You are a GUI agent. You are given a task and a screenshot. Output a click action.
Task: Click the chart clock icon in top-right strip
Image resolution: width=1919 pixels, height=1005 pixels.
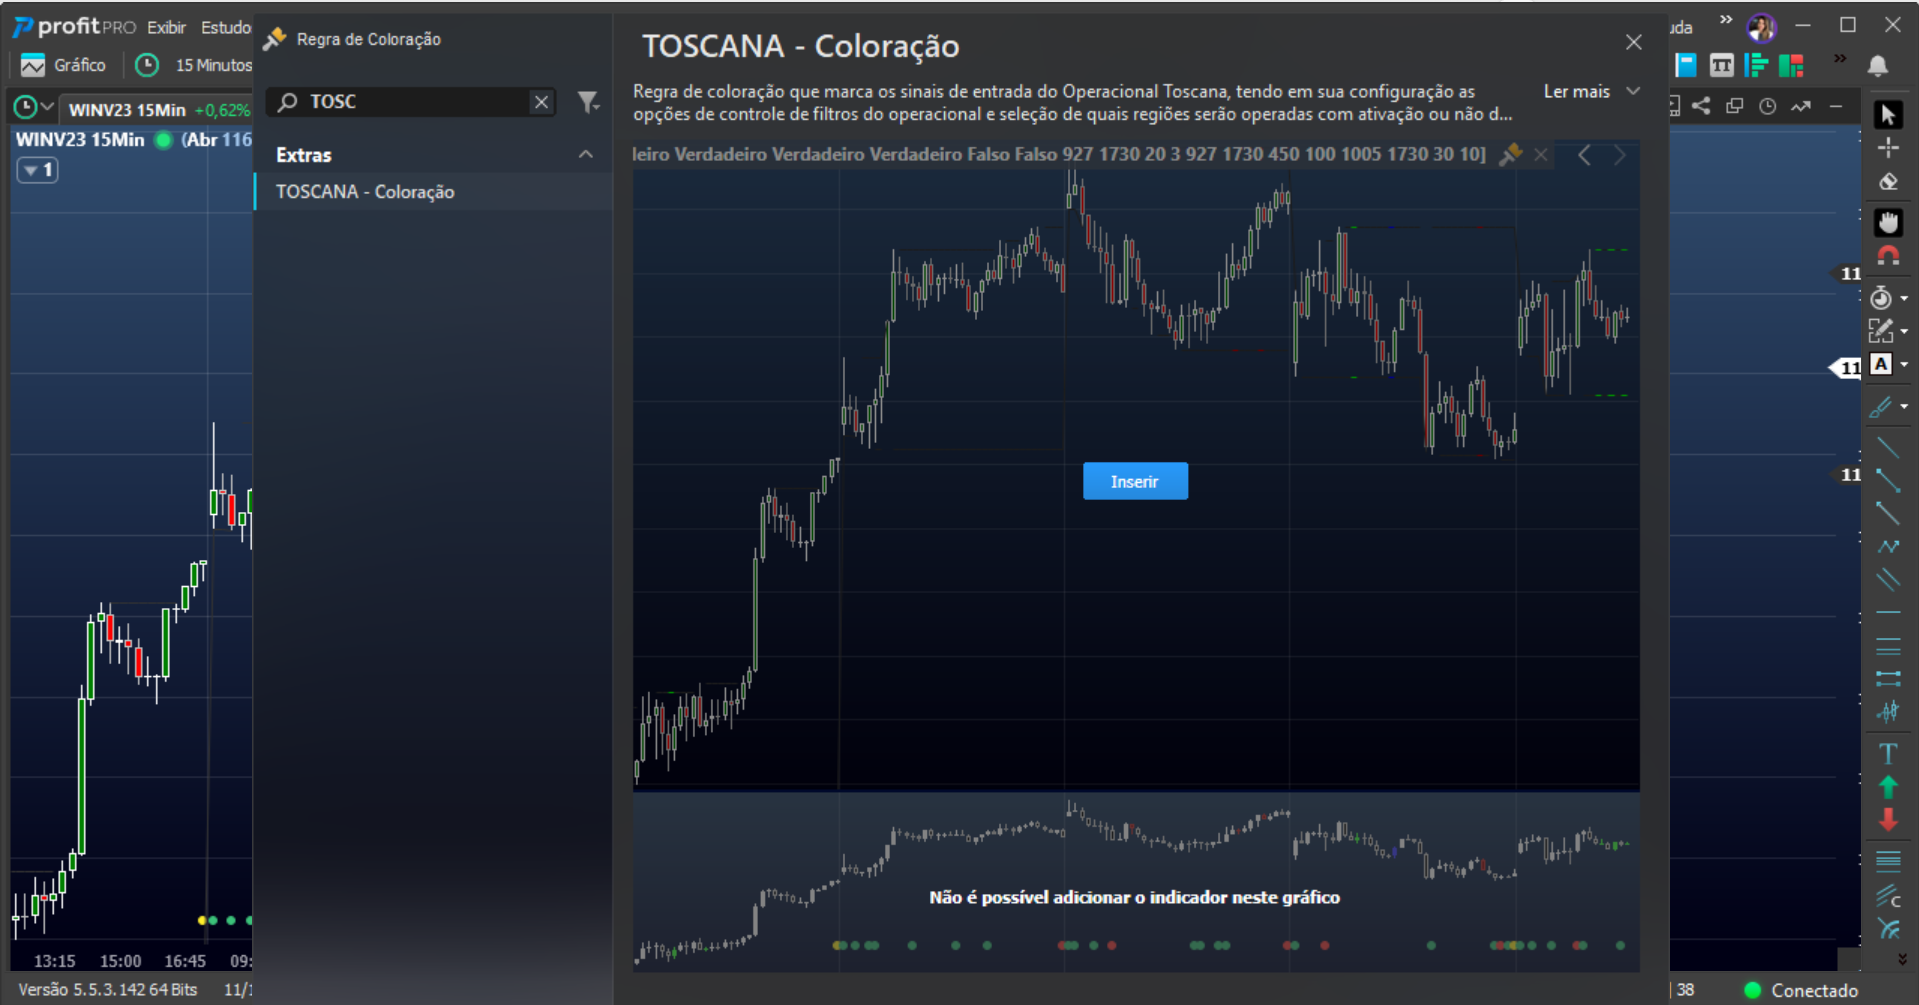pos(1767,106)
